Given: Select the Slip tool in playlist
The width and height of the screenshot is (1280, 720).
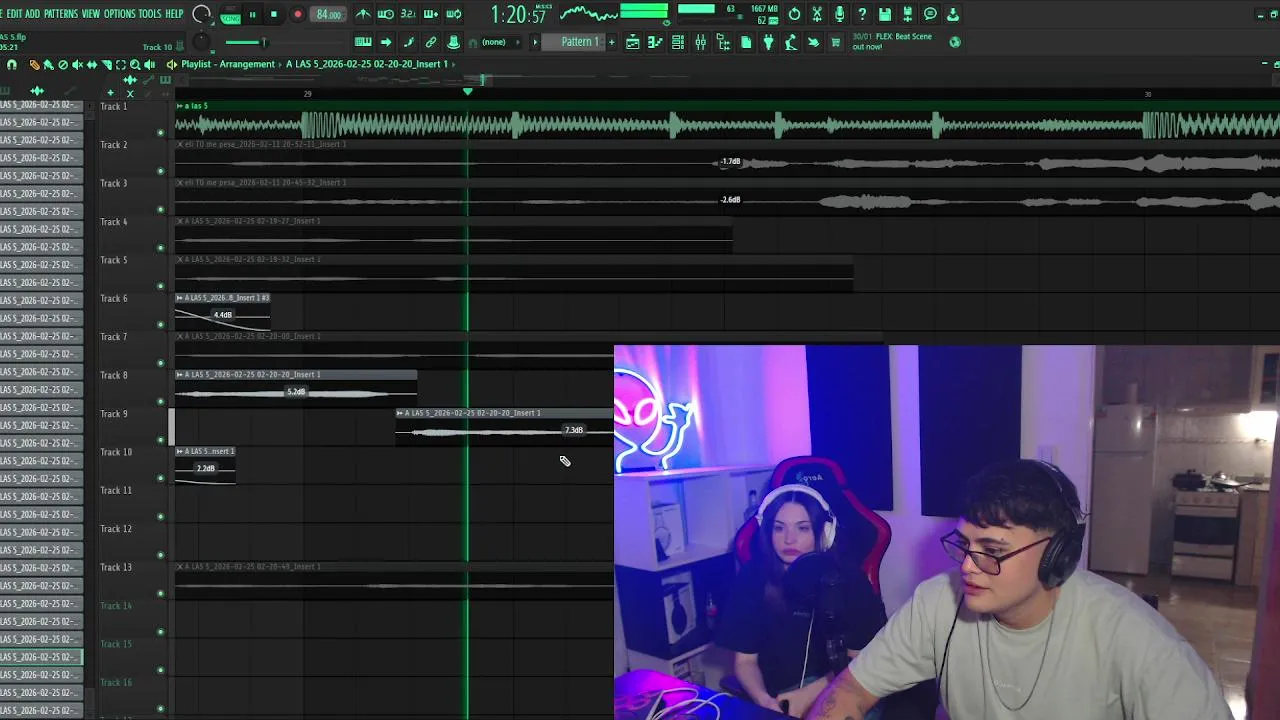Looking at the screenshot, I should click(91, 64).
